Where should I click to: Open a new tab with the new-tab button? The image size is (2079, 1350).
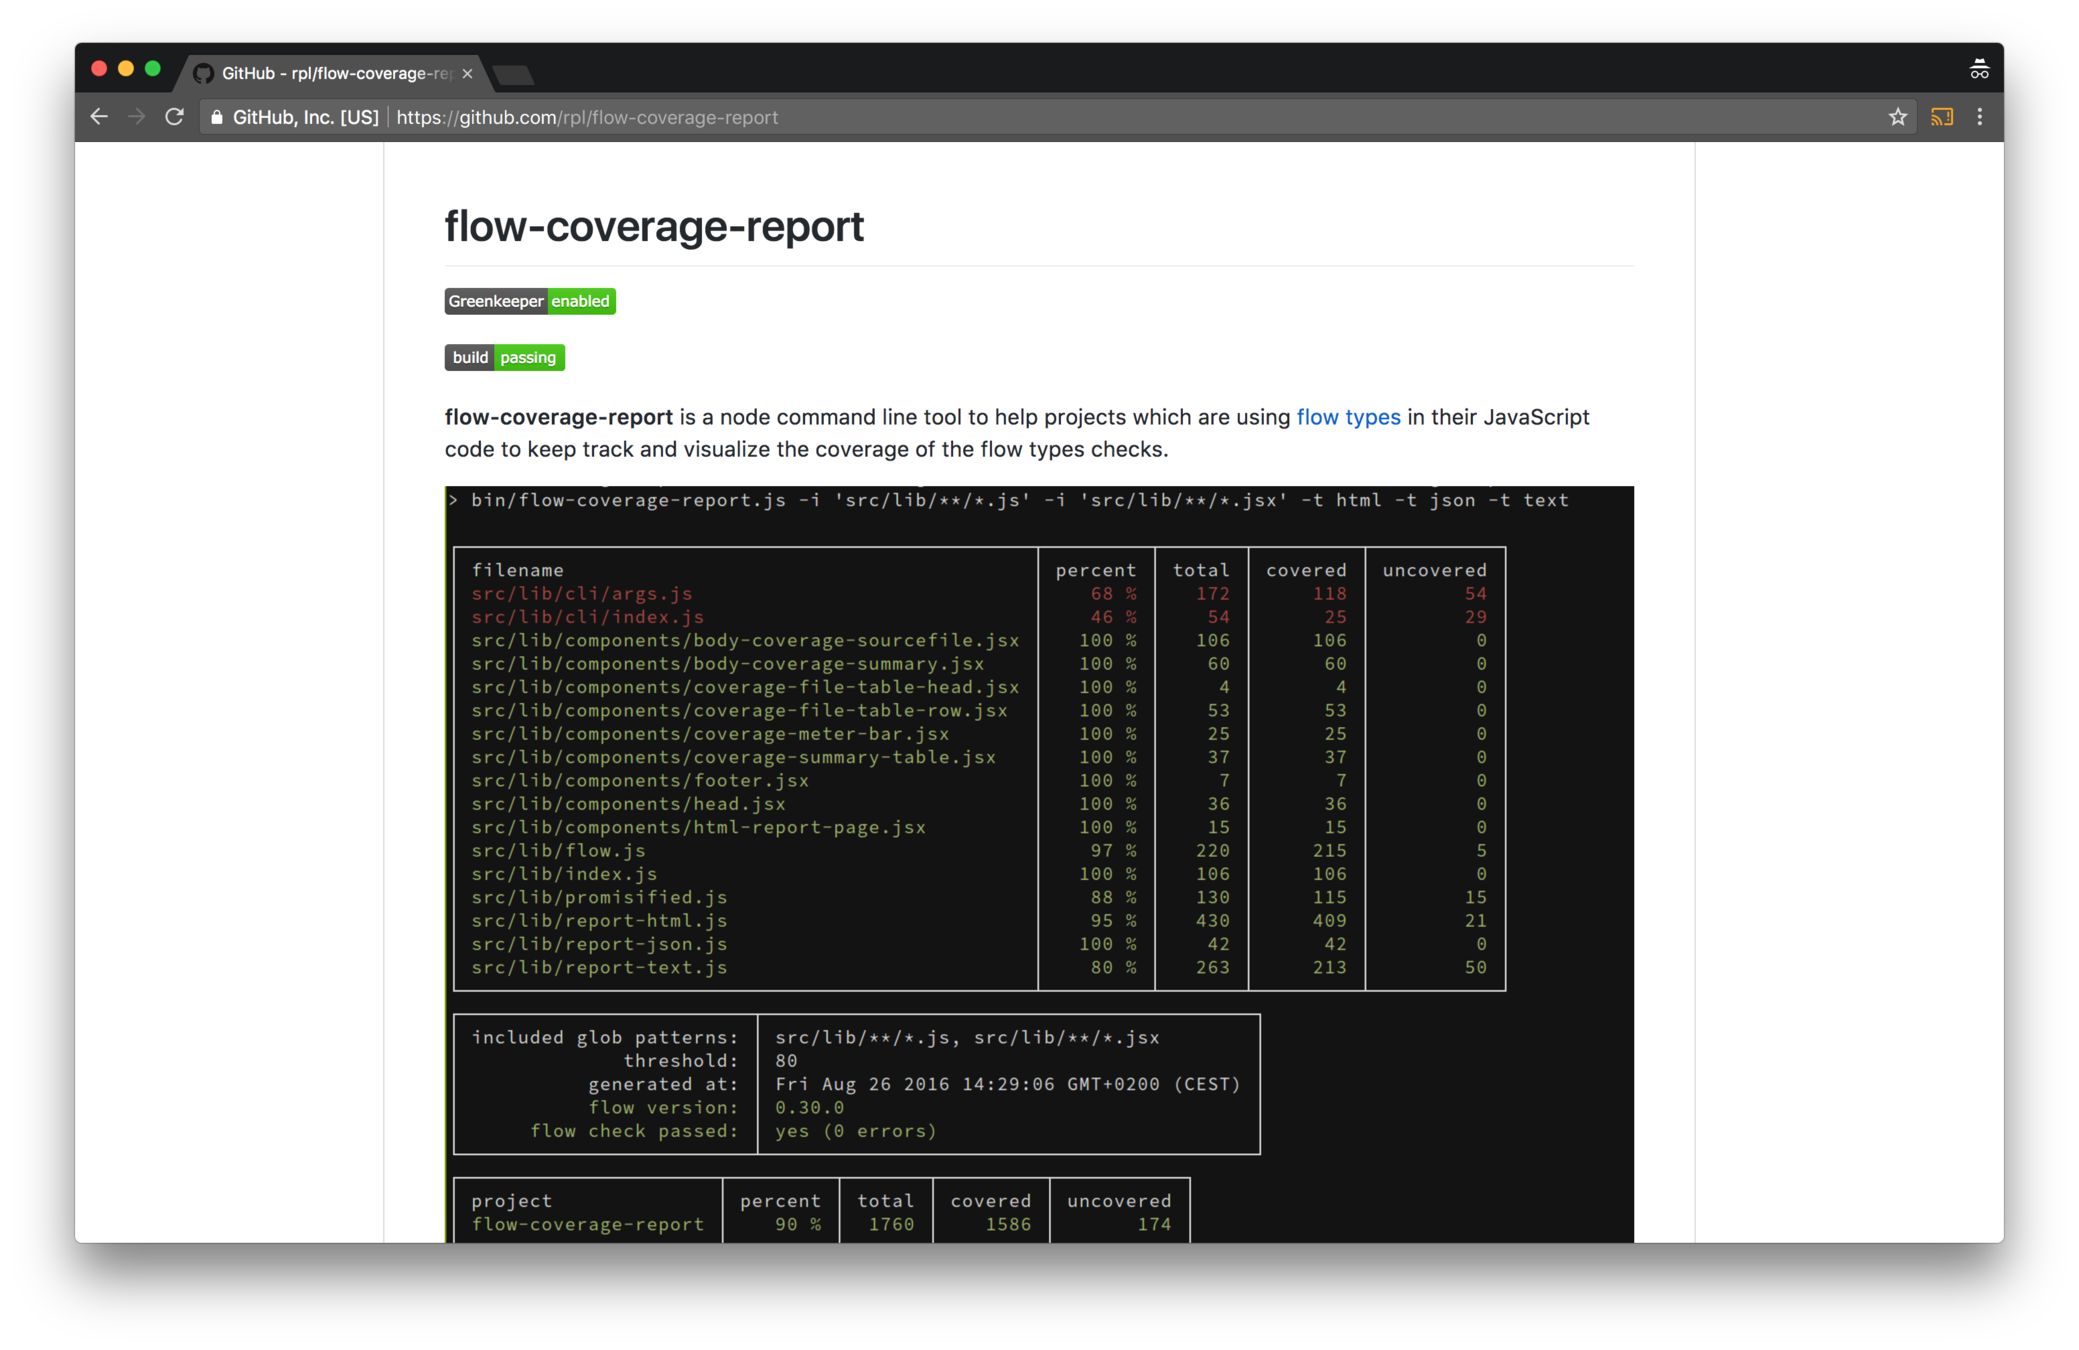point(514,74)
